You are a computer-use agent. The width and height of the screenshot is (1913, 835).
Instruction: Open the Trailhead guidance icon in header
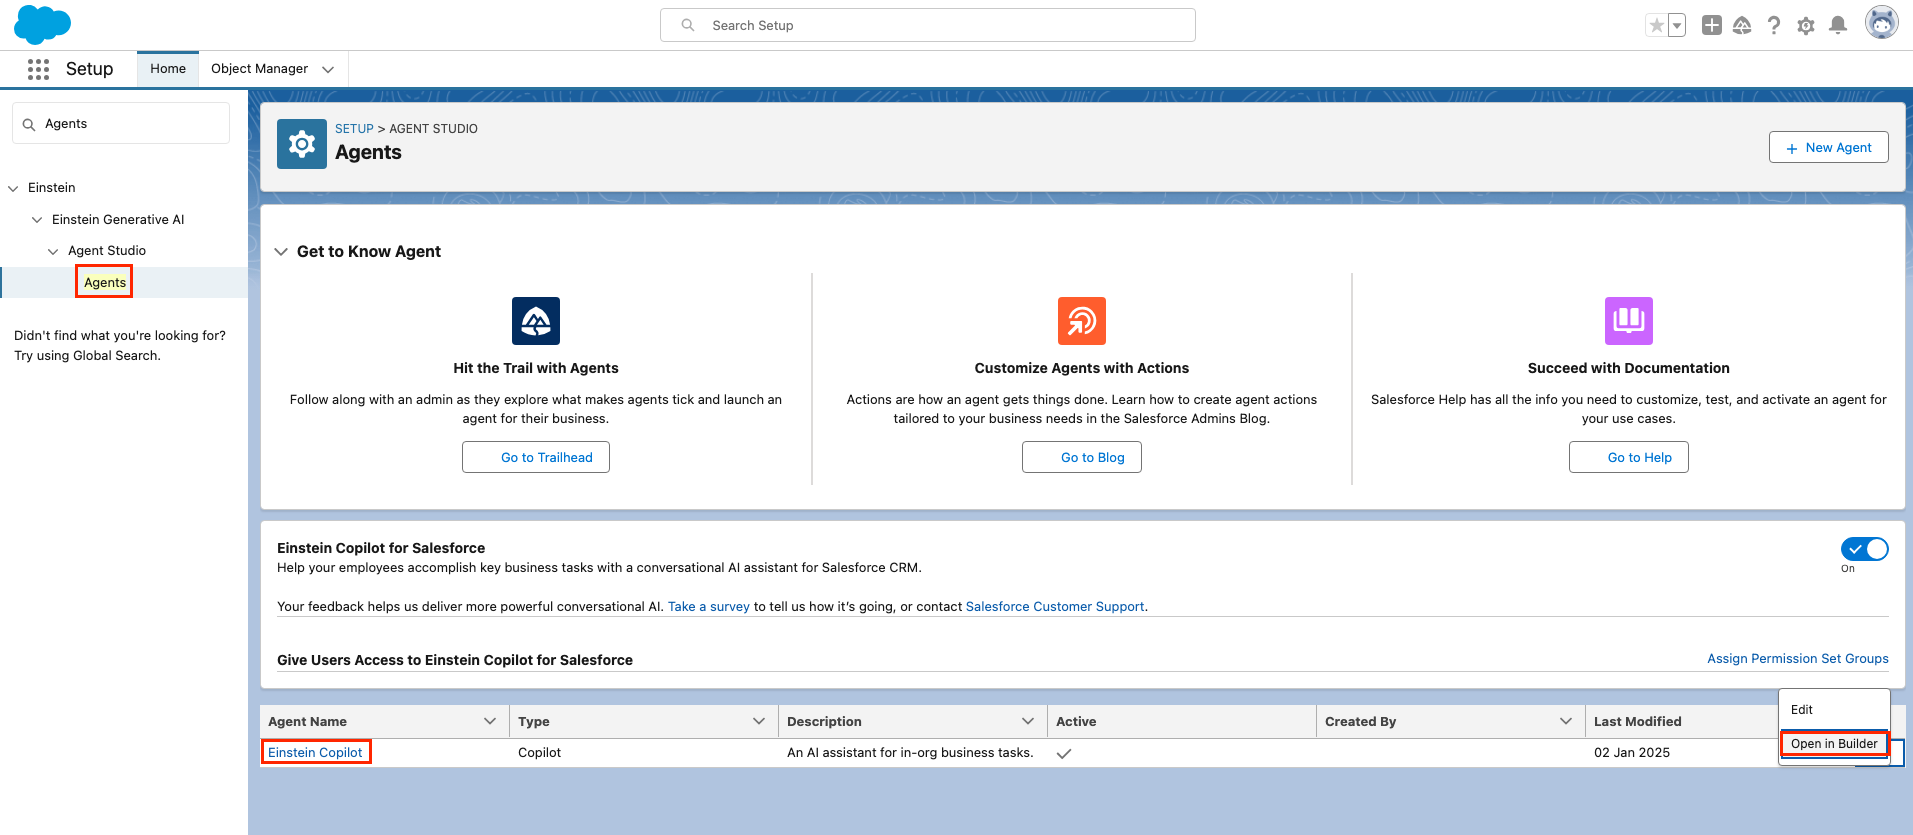click(1742, 25)
